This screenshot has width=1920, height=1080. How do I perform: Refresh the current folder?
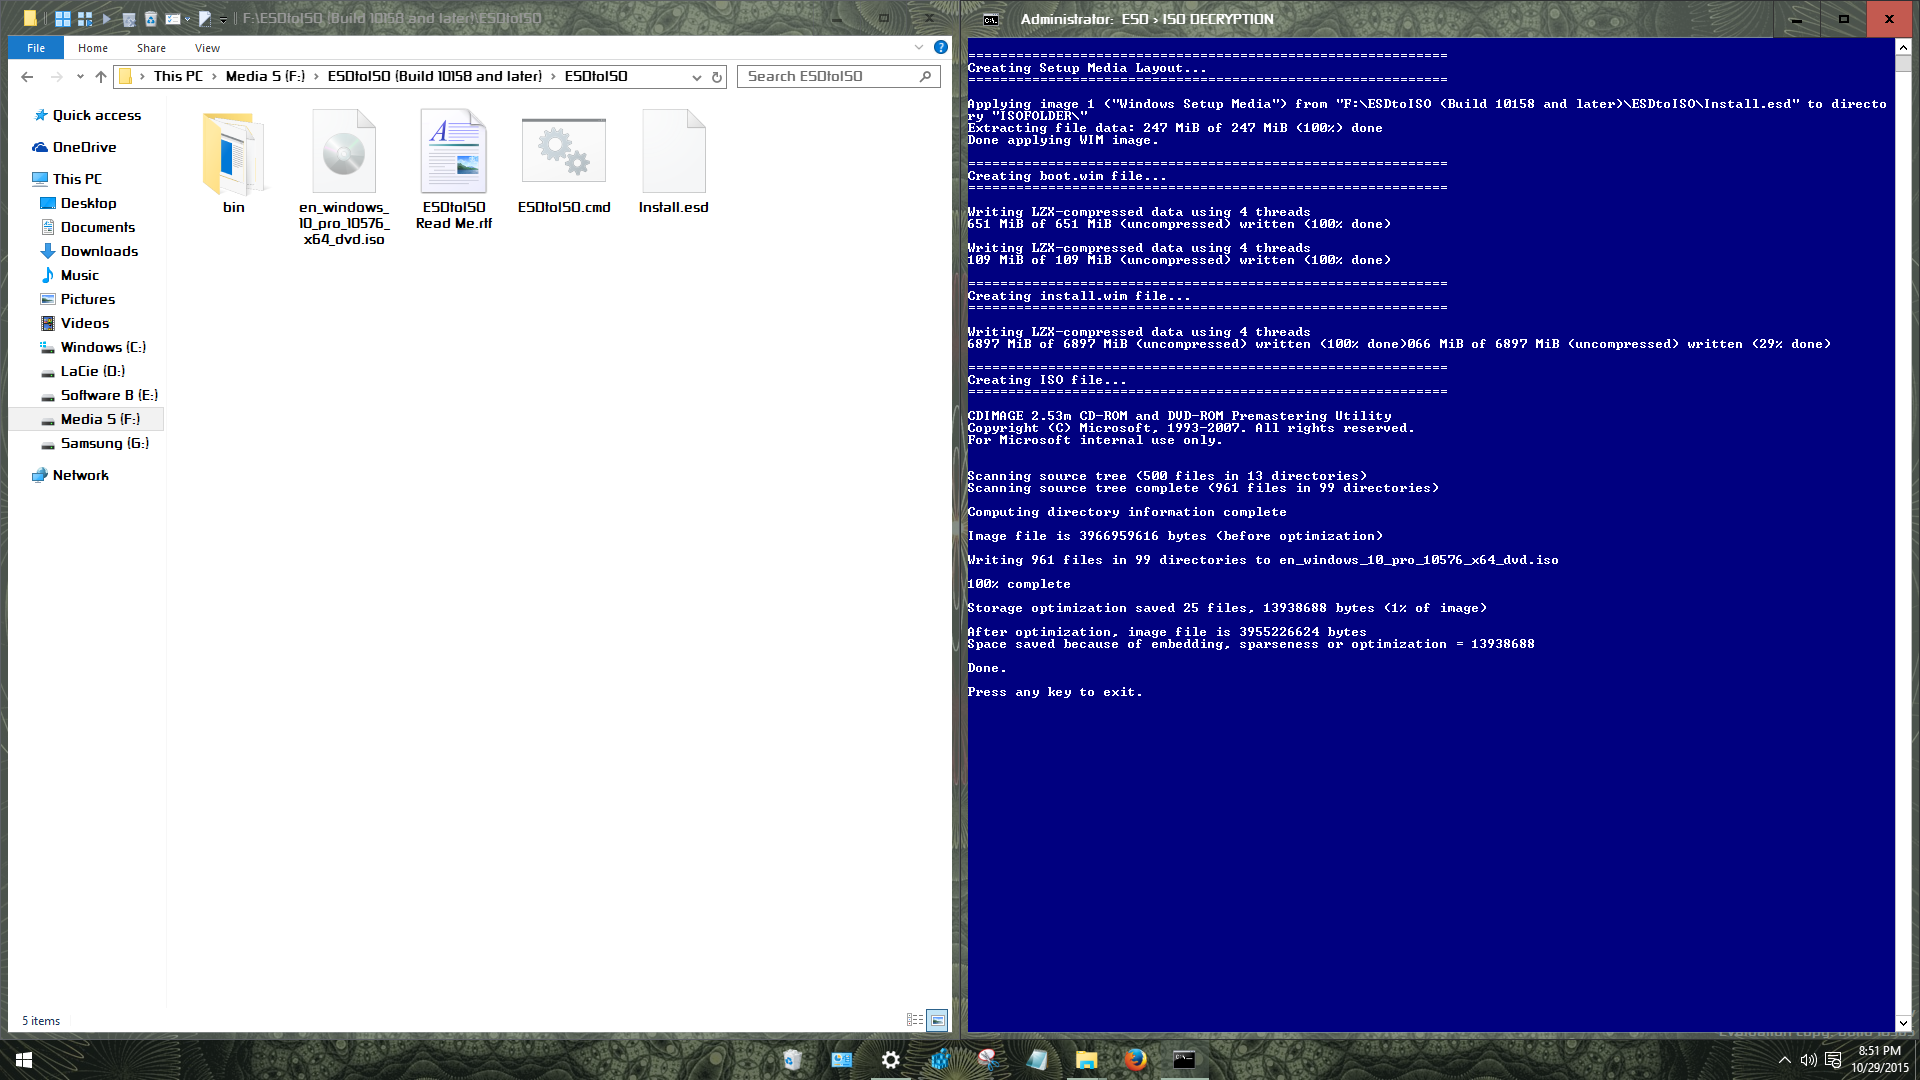[717, 77]
